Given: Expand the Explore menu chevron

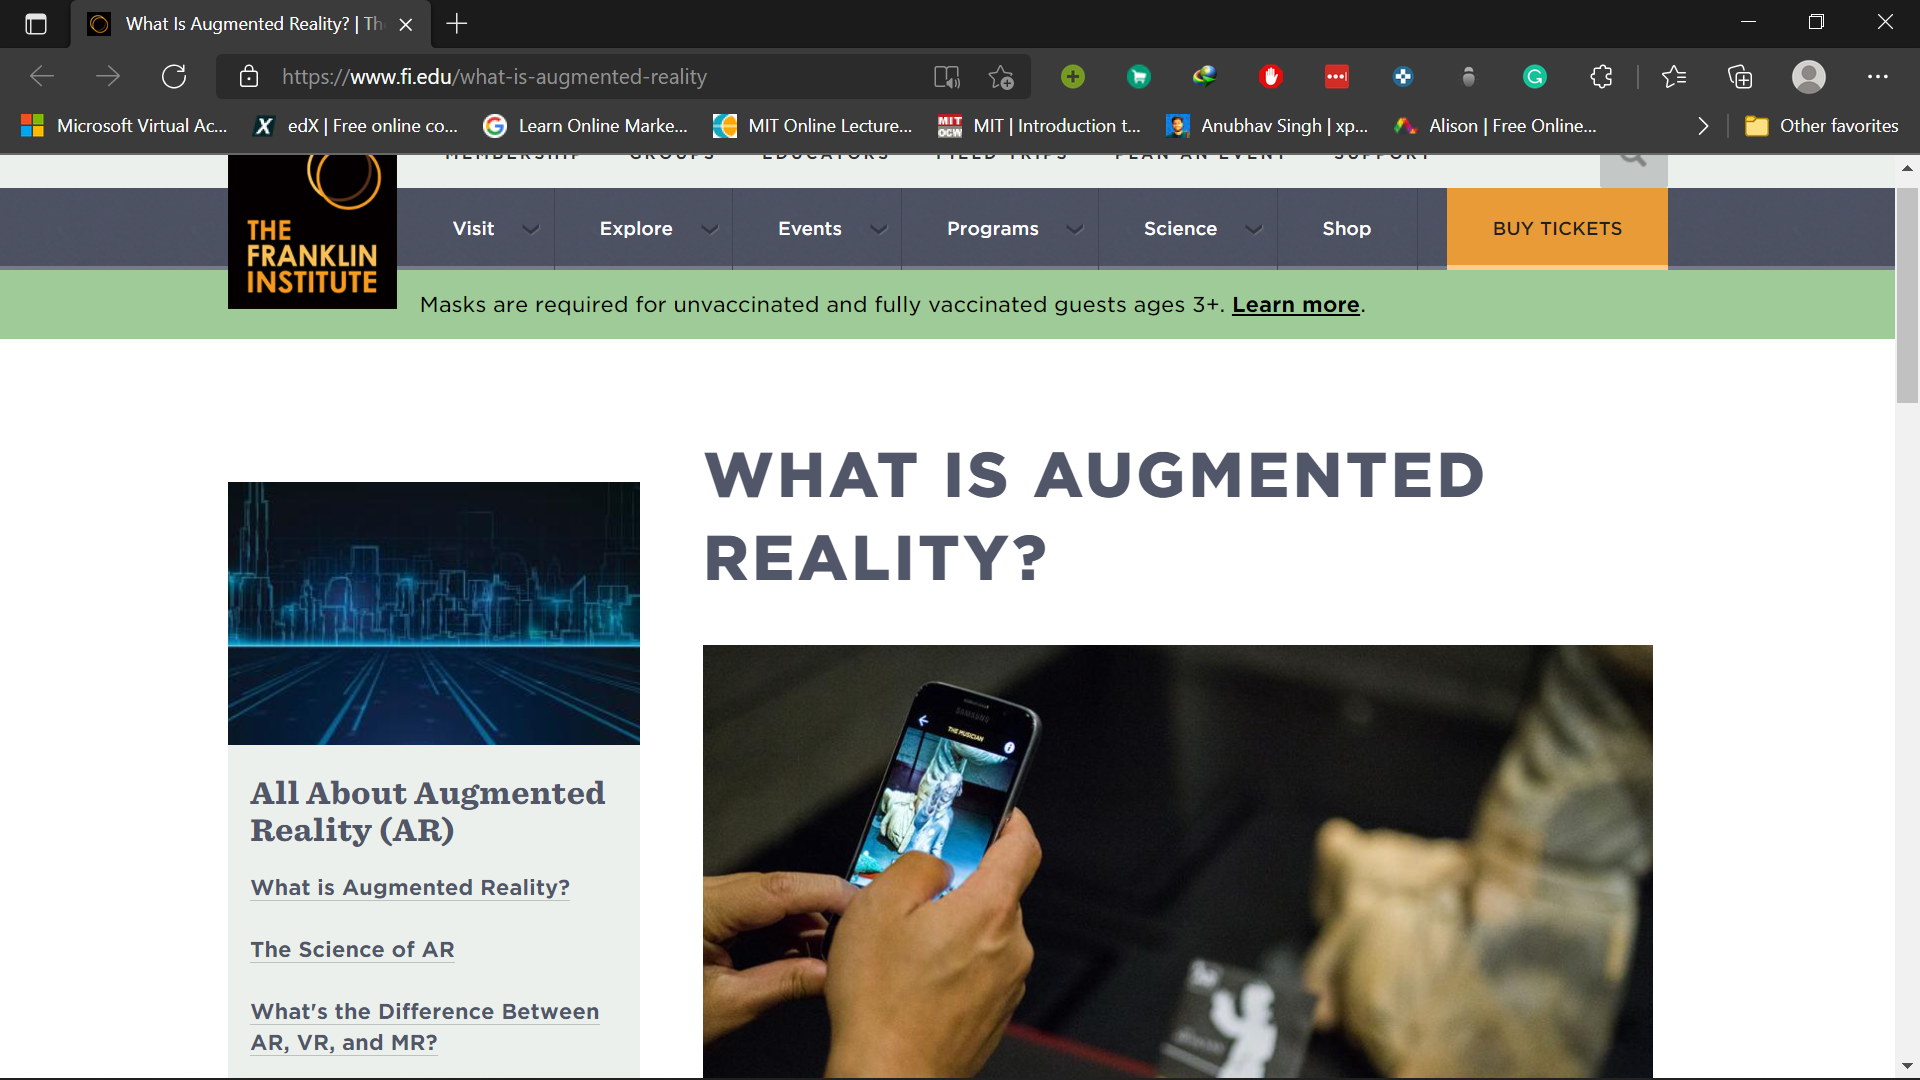Looking at the screenshot, I should pyautogui.click(x=710, y=229).
